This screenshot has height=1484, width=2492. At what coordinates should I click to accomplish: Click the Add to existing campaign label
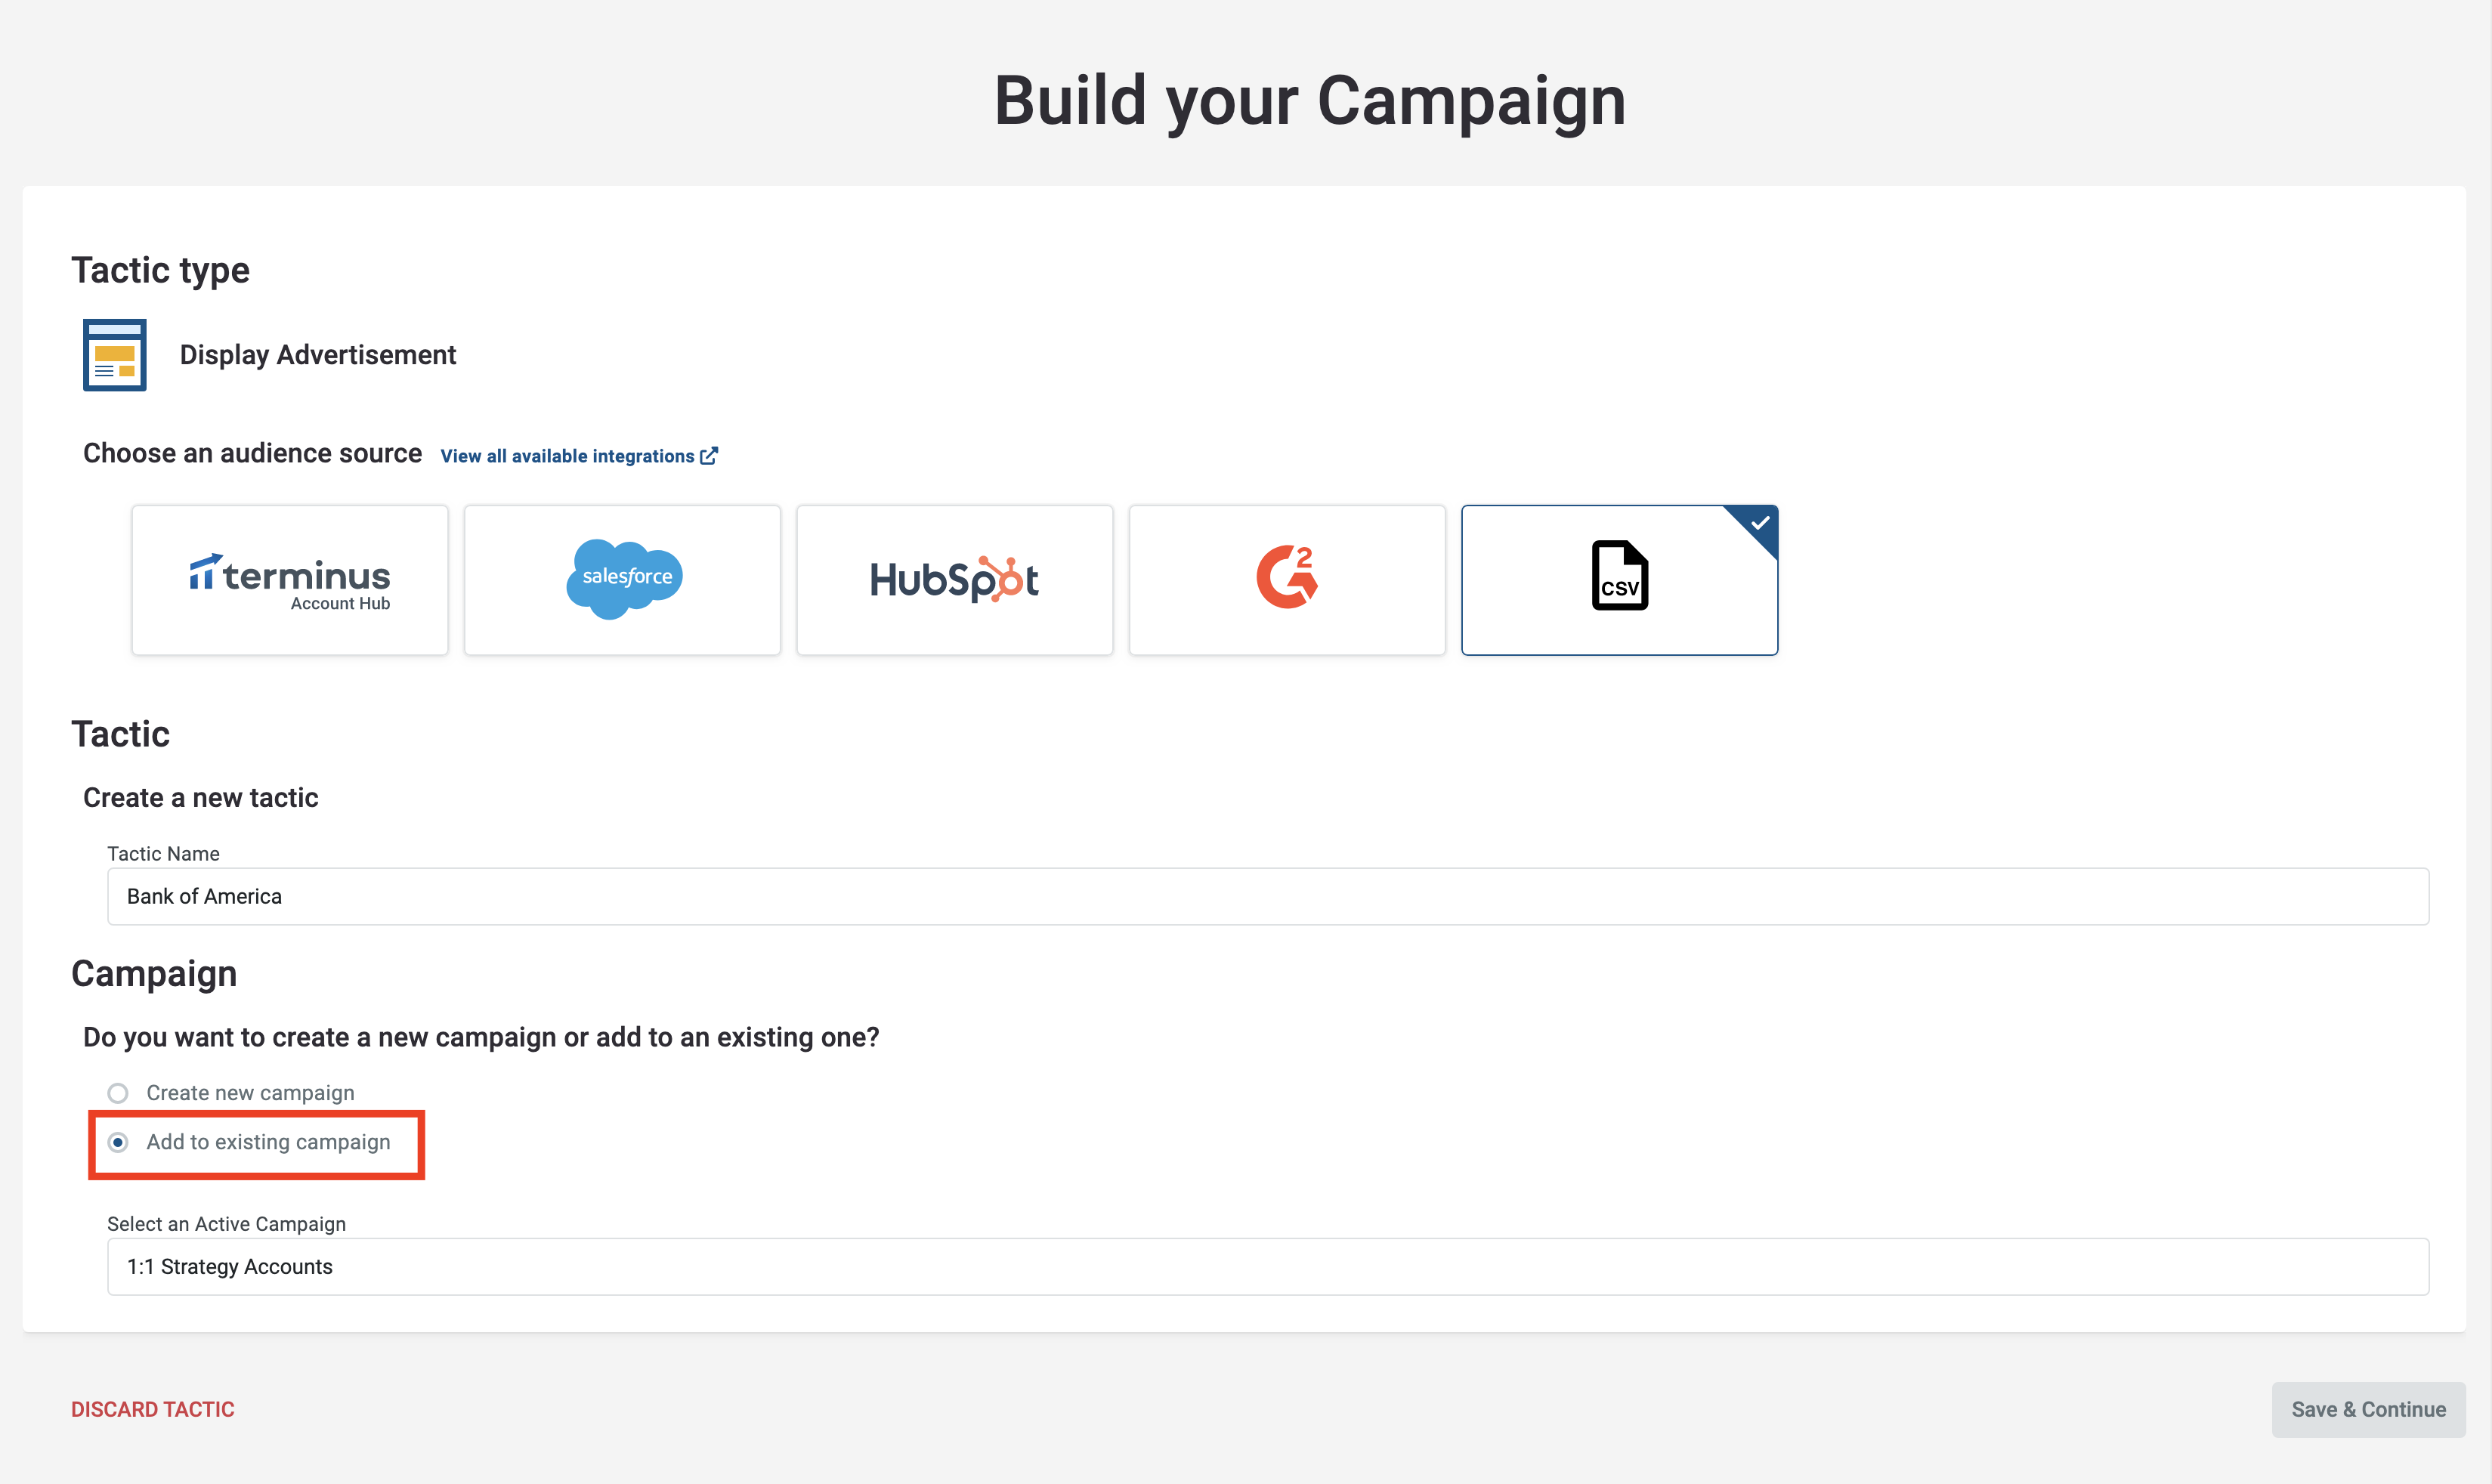point(269,1142)
